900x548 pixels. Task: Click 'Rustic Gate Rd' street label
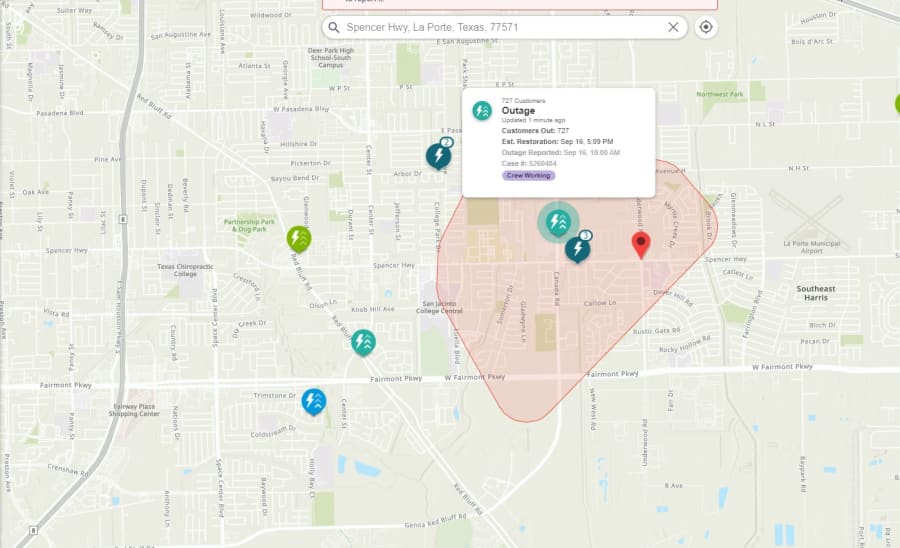tap(657, 331)
